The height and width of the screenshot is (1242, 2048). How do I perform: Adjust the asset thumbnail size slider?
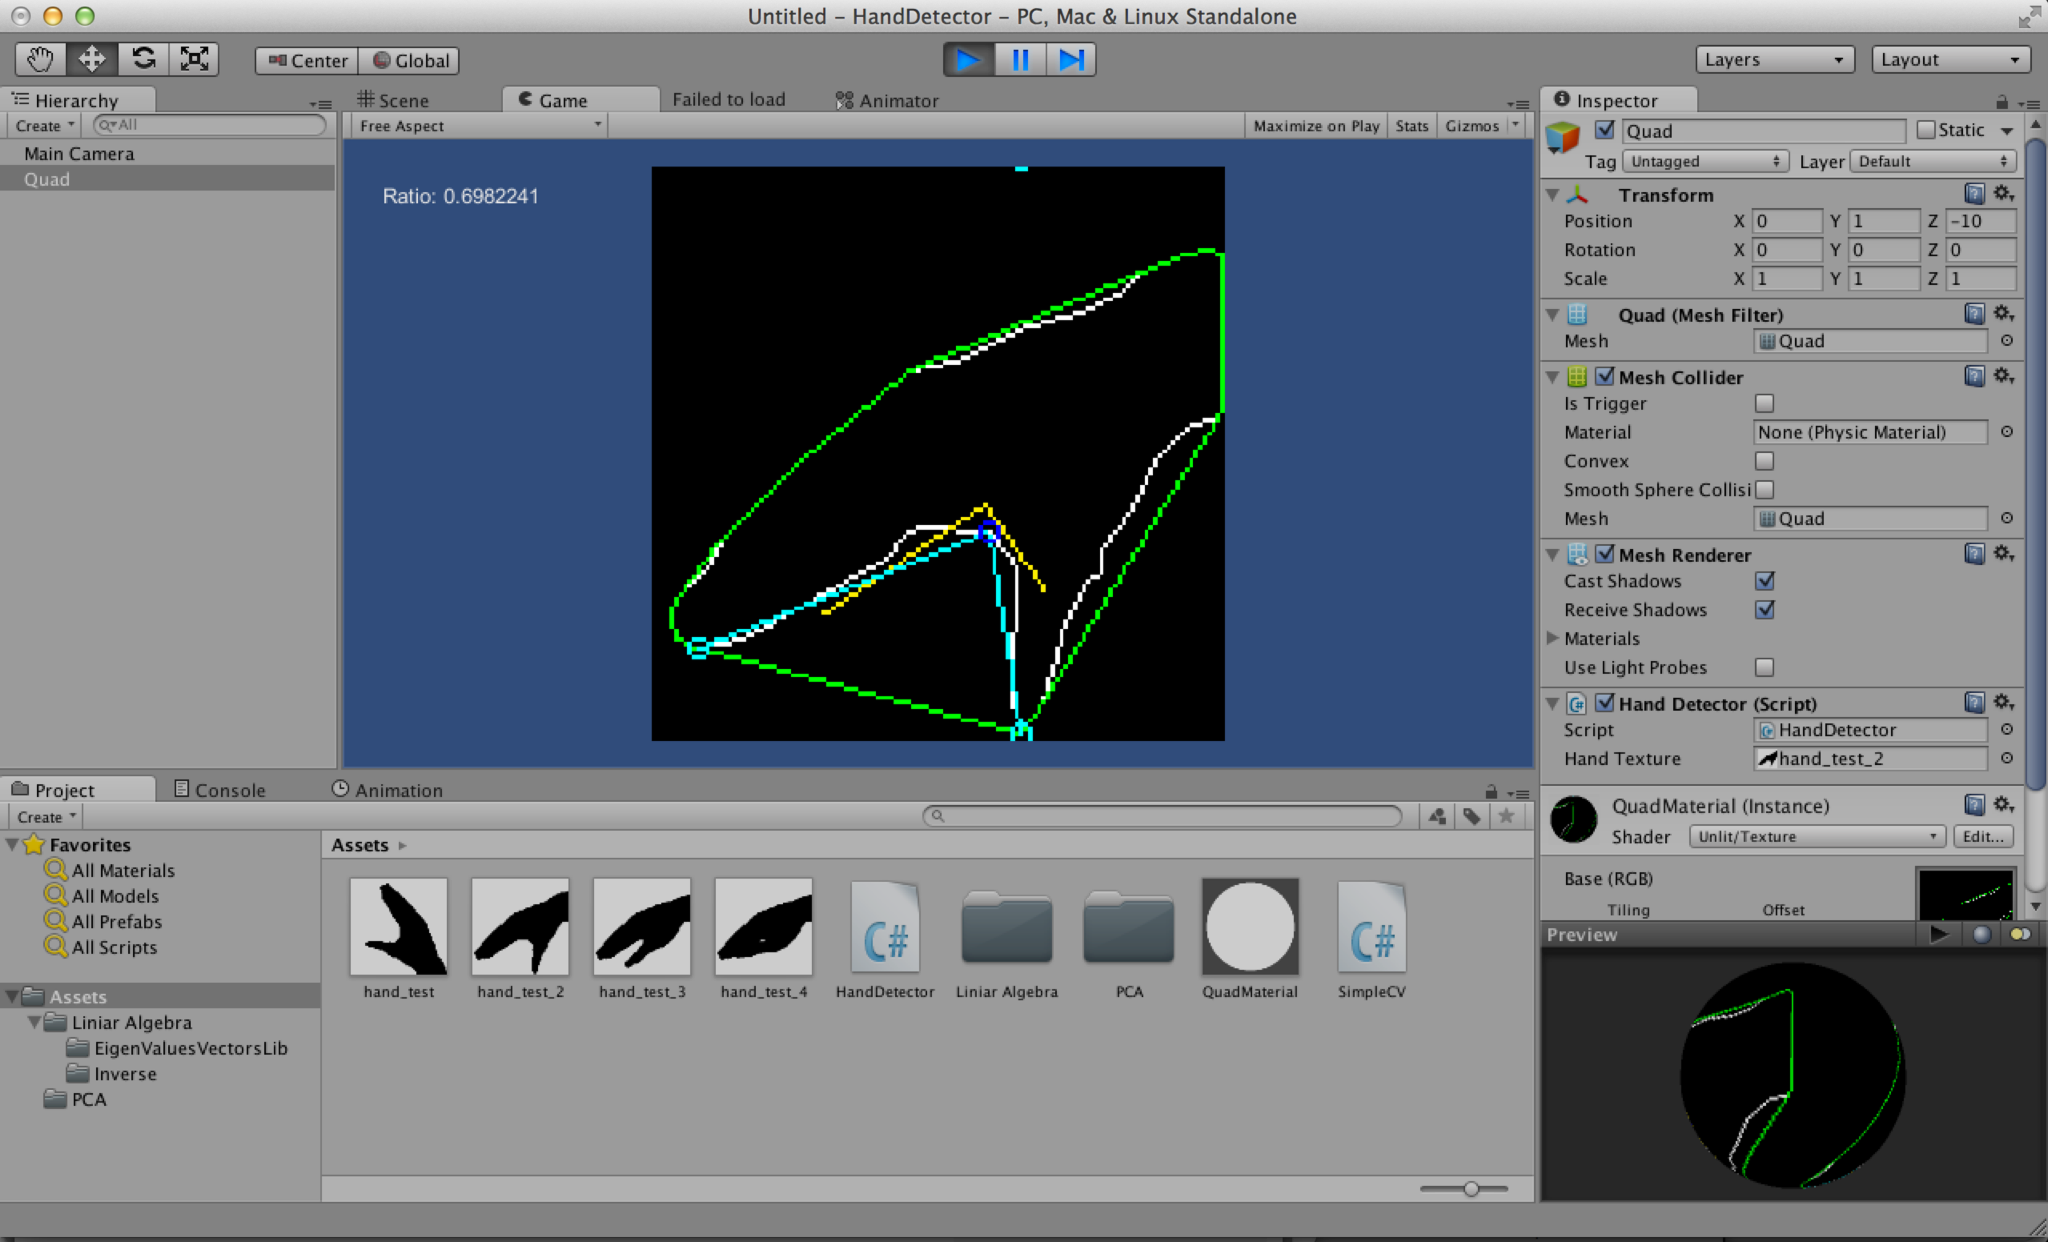point(1471,1189)
